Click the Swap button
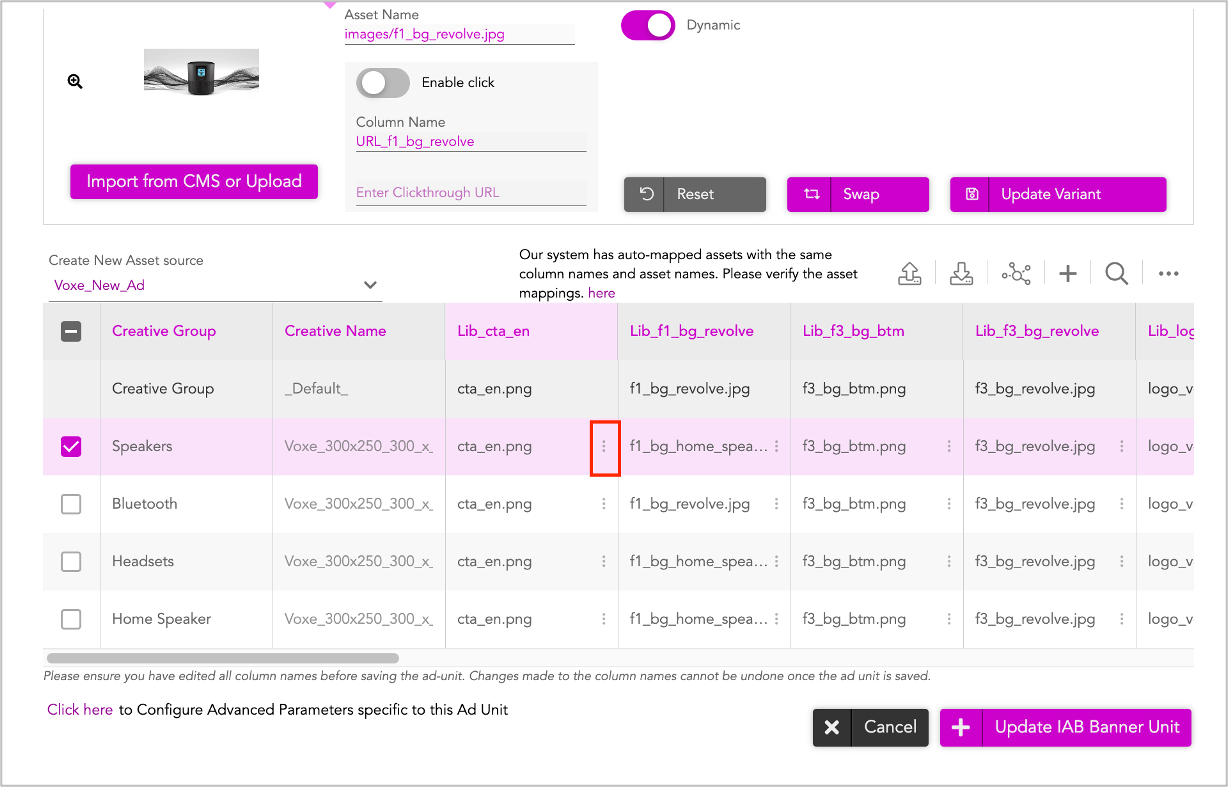The height and width of the screenshot is (788, 1228). click(x=858, y=194)
